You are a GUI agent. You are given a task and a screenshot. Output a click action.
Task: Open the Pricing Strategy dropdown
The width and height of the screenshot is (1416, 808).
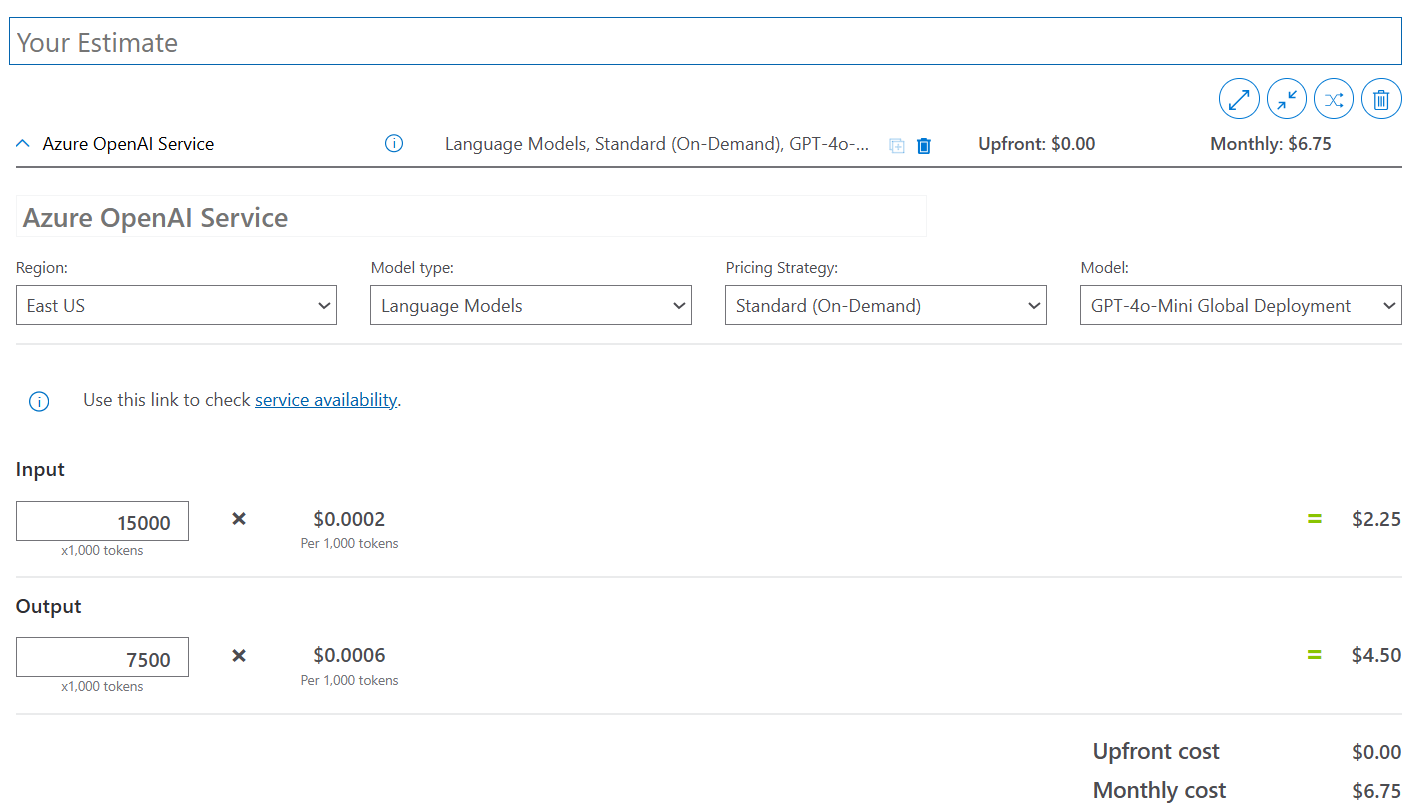coord(885,305)
